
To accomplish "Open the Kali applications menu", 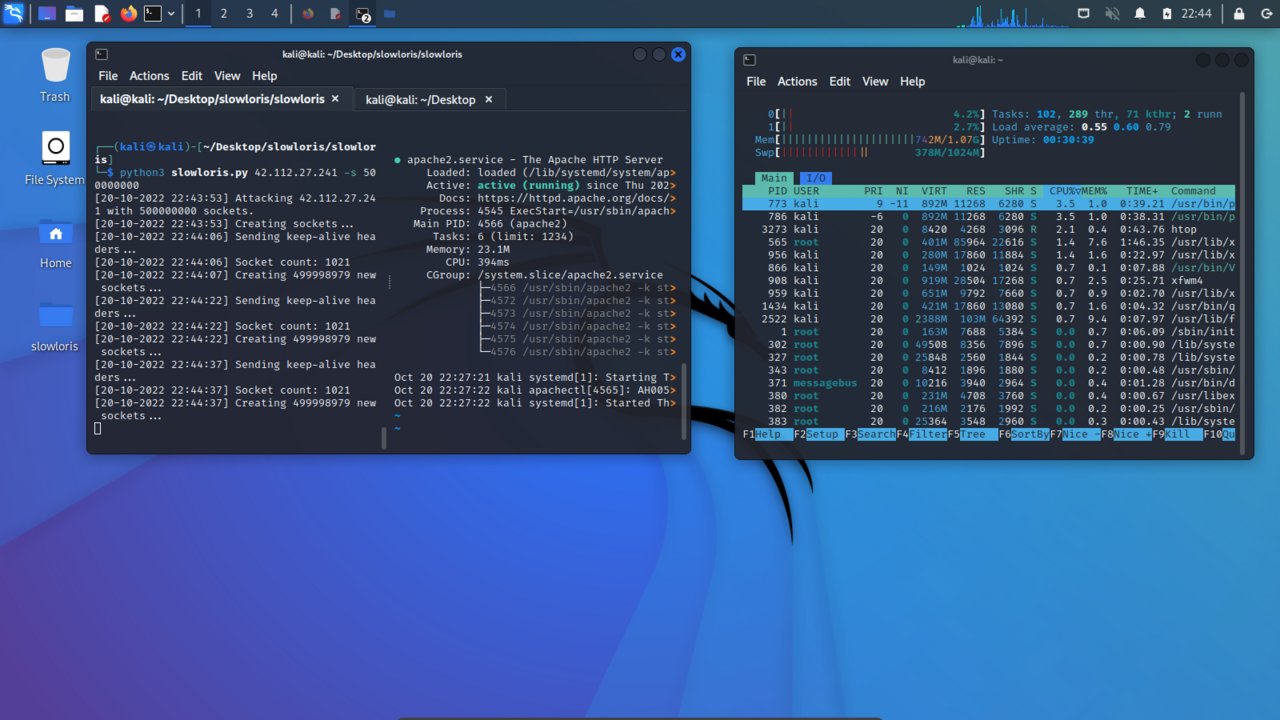I will tap(14, 14).
